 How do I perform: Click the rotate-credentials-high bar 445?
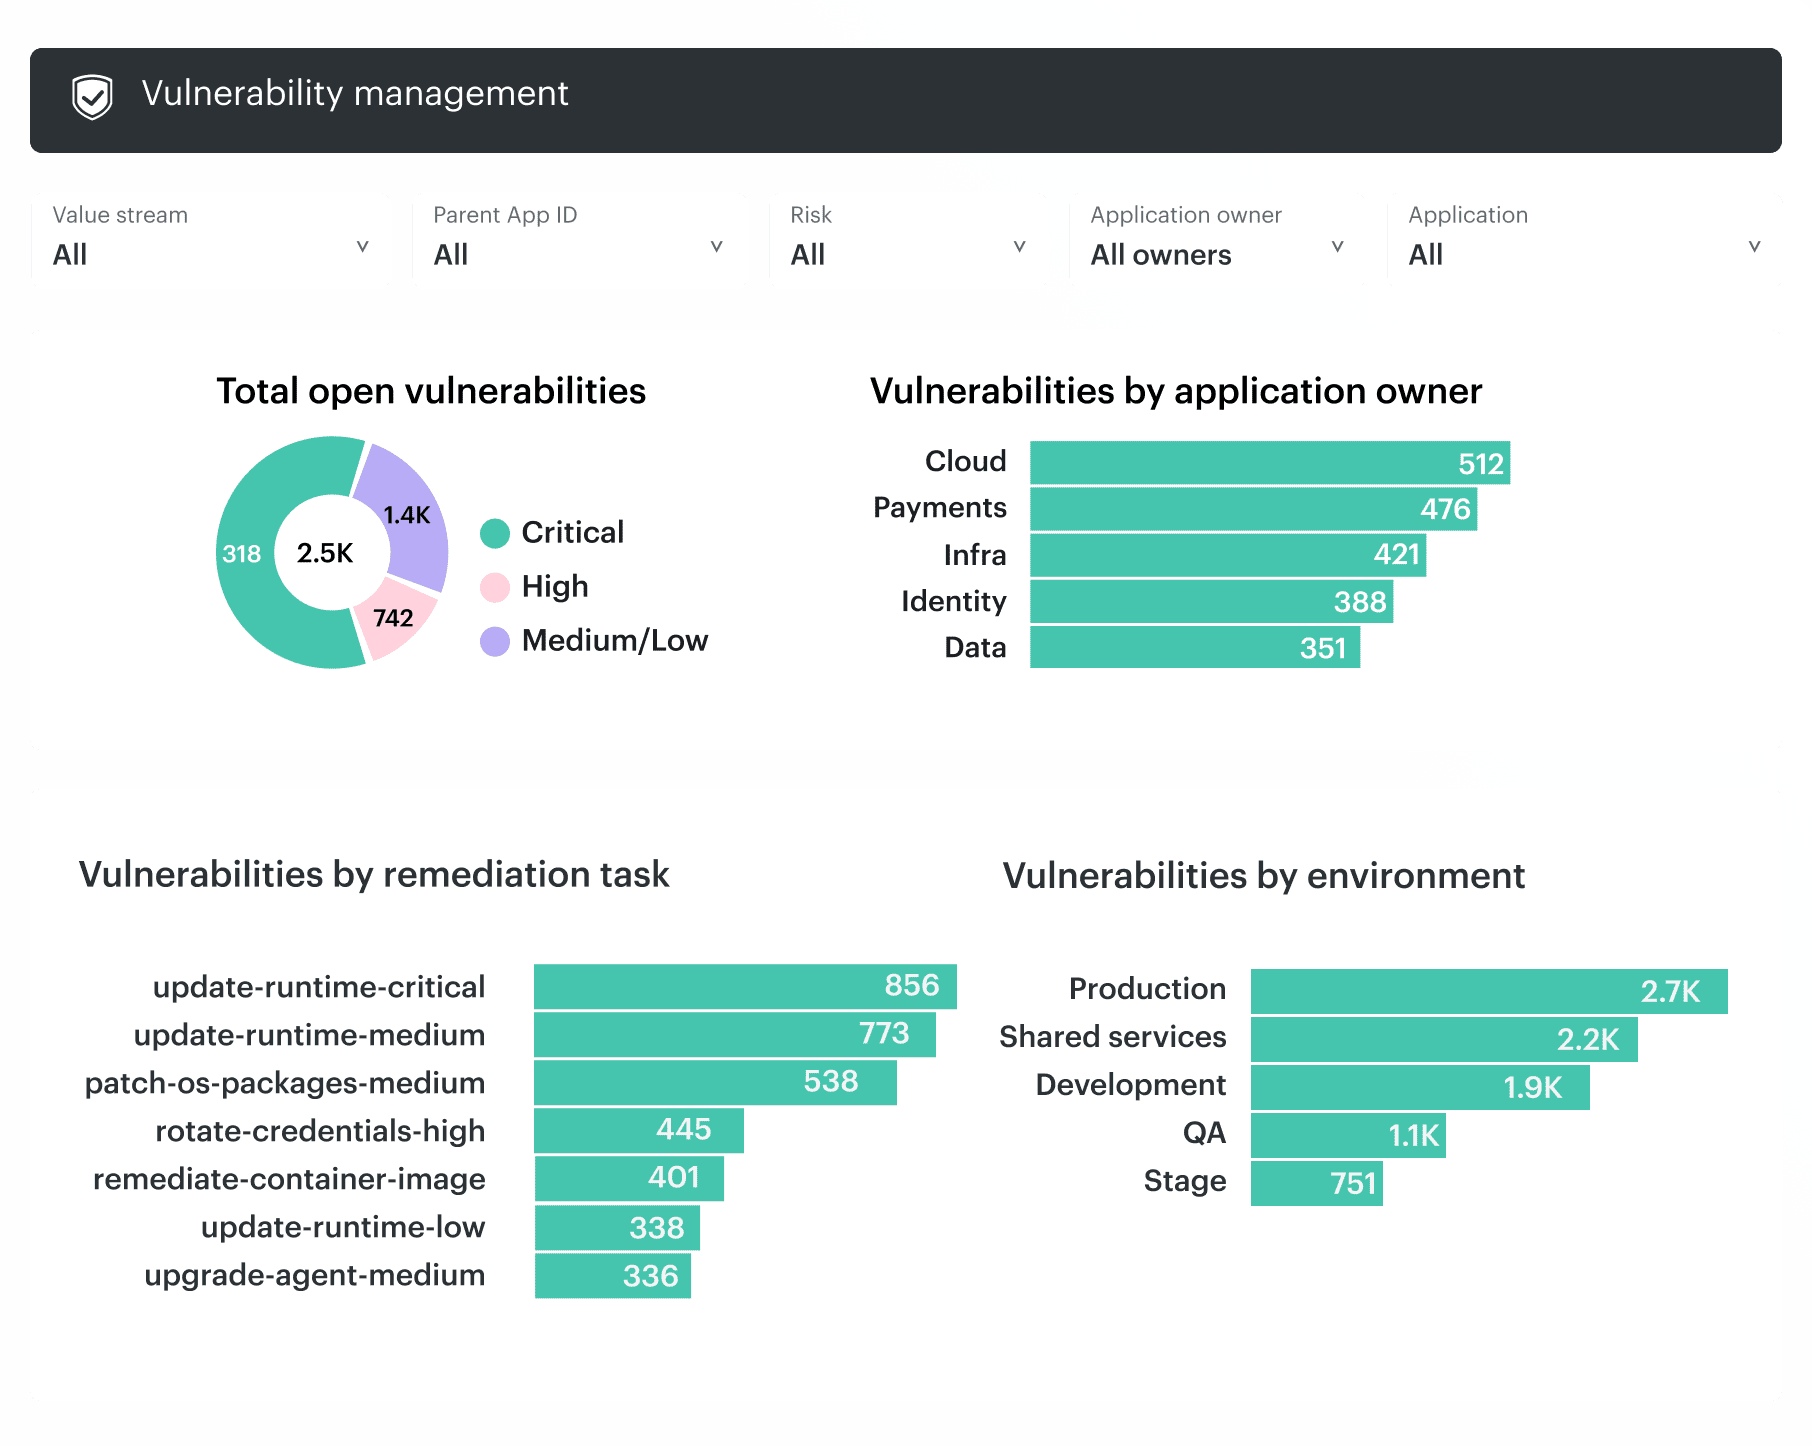coord(639,1130)
